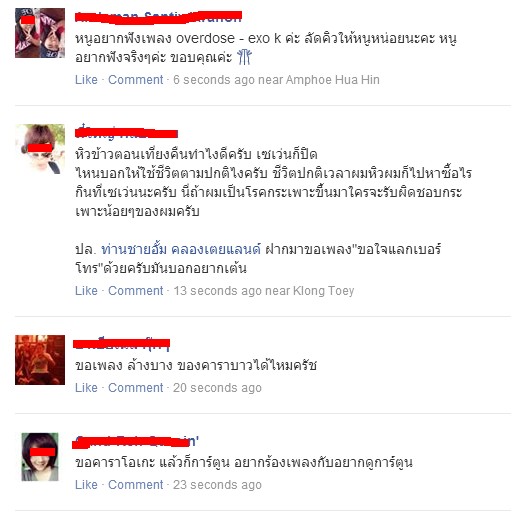Open tagged friend ท่านชายอั้ม คลองเตยแลนด์
Image resolution: width=520 pixels, height=513 pixels.
[x=181, y=249]
